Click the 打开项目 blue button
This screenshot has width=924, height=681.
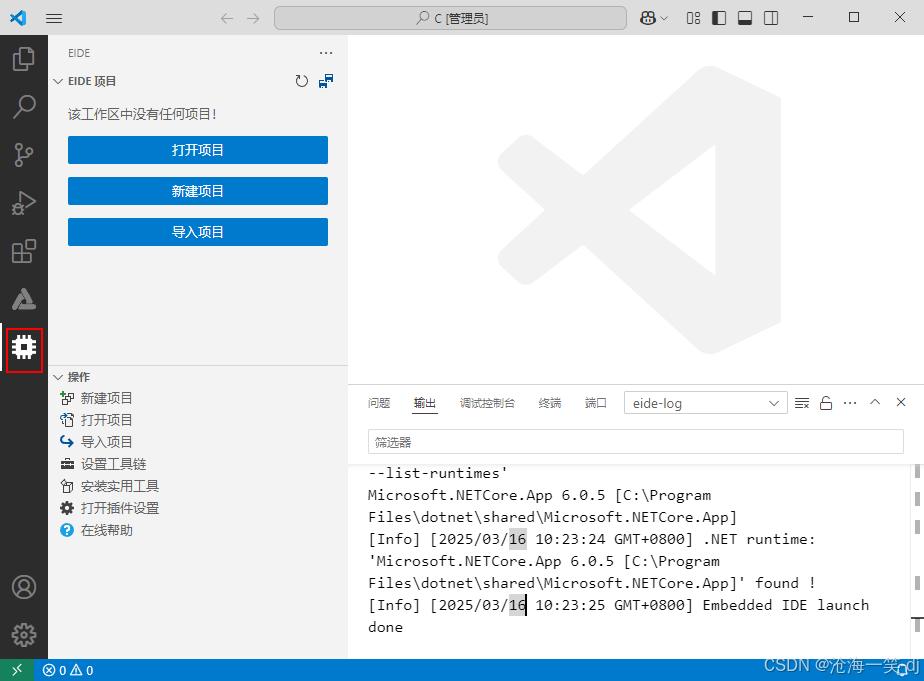[197, 149]
